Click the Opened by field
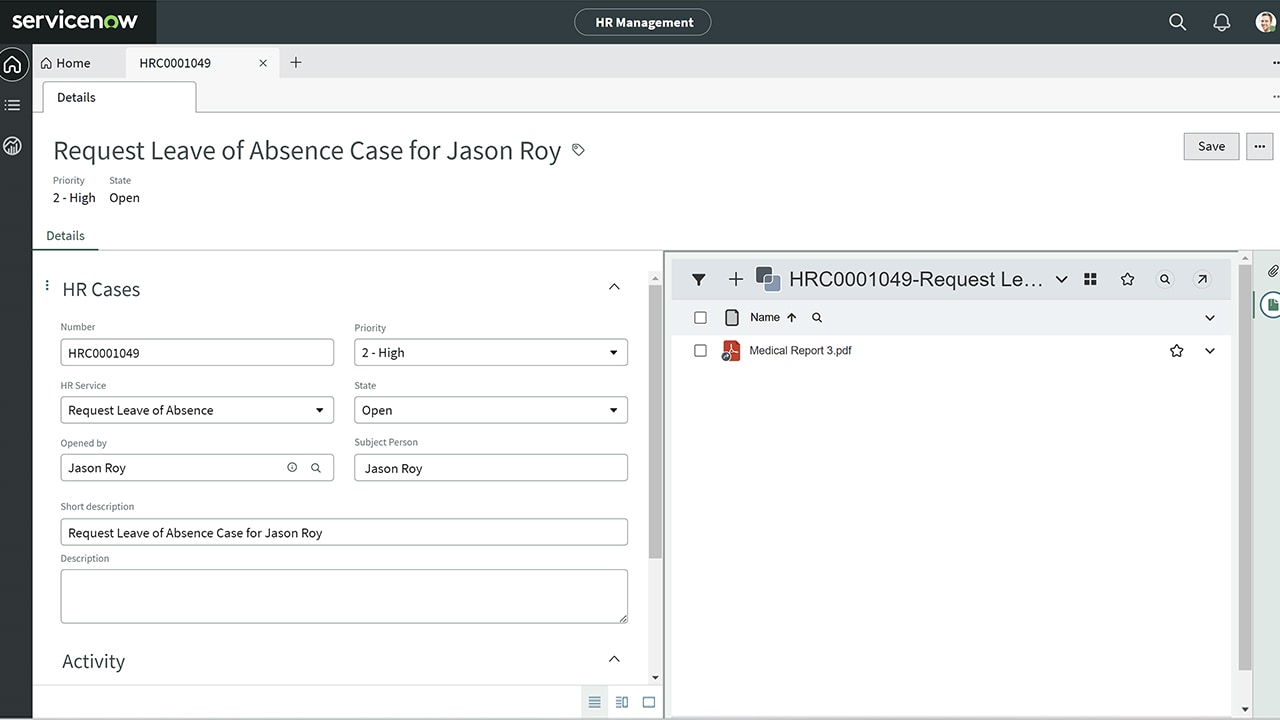 [197, 468]
